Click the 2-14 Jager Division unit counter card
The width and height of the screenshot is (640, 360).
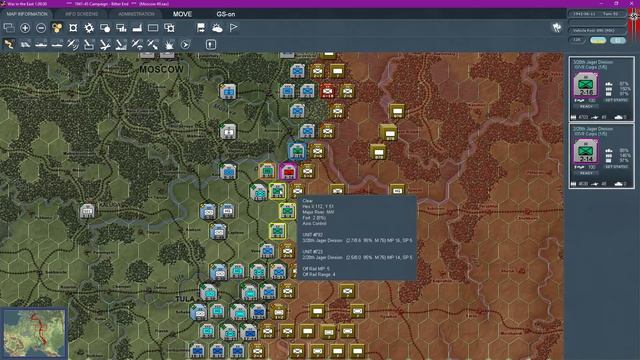[x=586, y=152]
